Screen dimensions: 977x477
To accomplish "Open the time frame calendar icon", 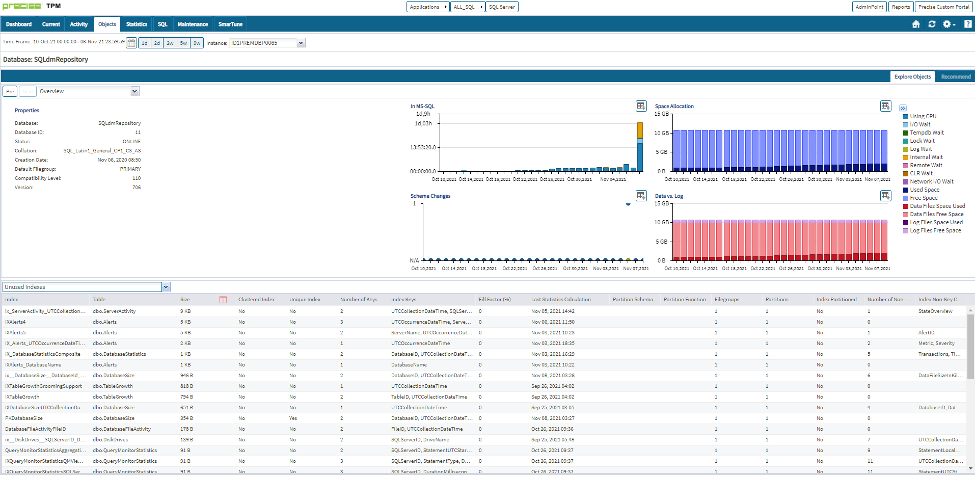I will (x=131, y=43).
